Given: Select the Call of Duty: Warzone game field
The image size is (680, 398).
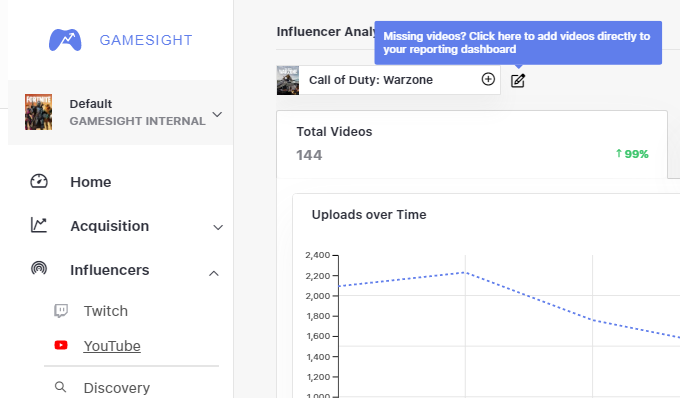Looking at the screenshot, I should [388, 80].
